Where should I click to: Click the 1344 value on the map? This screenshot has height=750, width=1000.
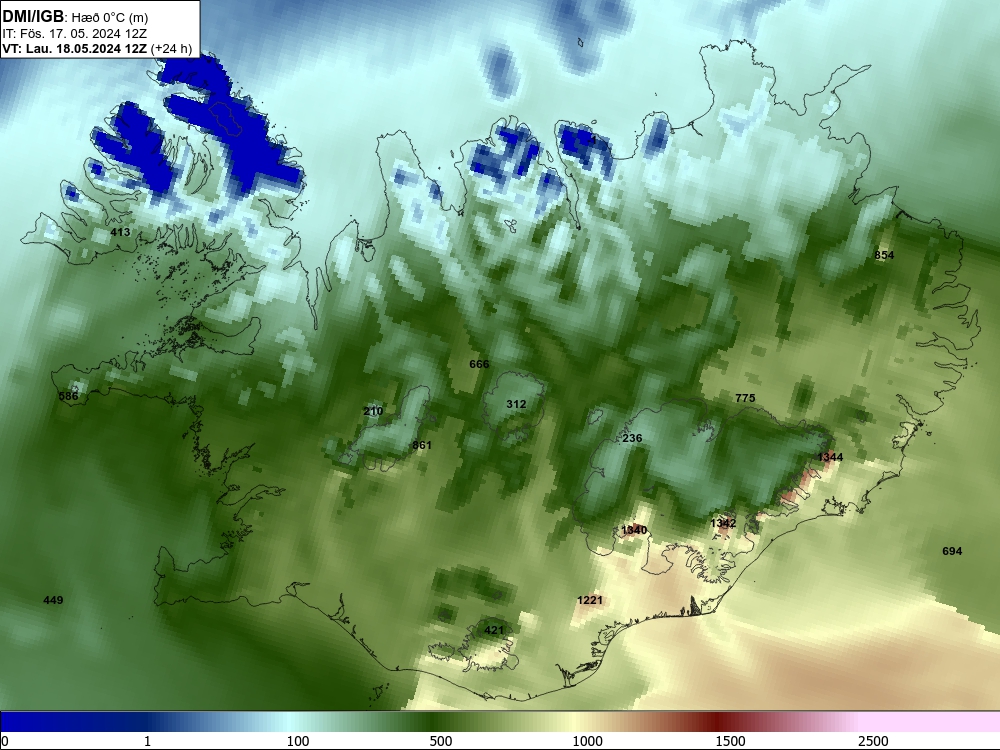pos(830,457)
